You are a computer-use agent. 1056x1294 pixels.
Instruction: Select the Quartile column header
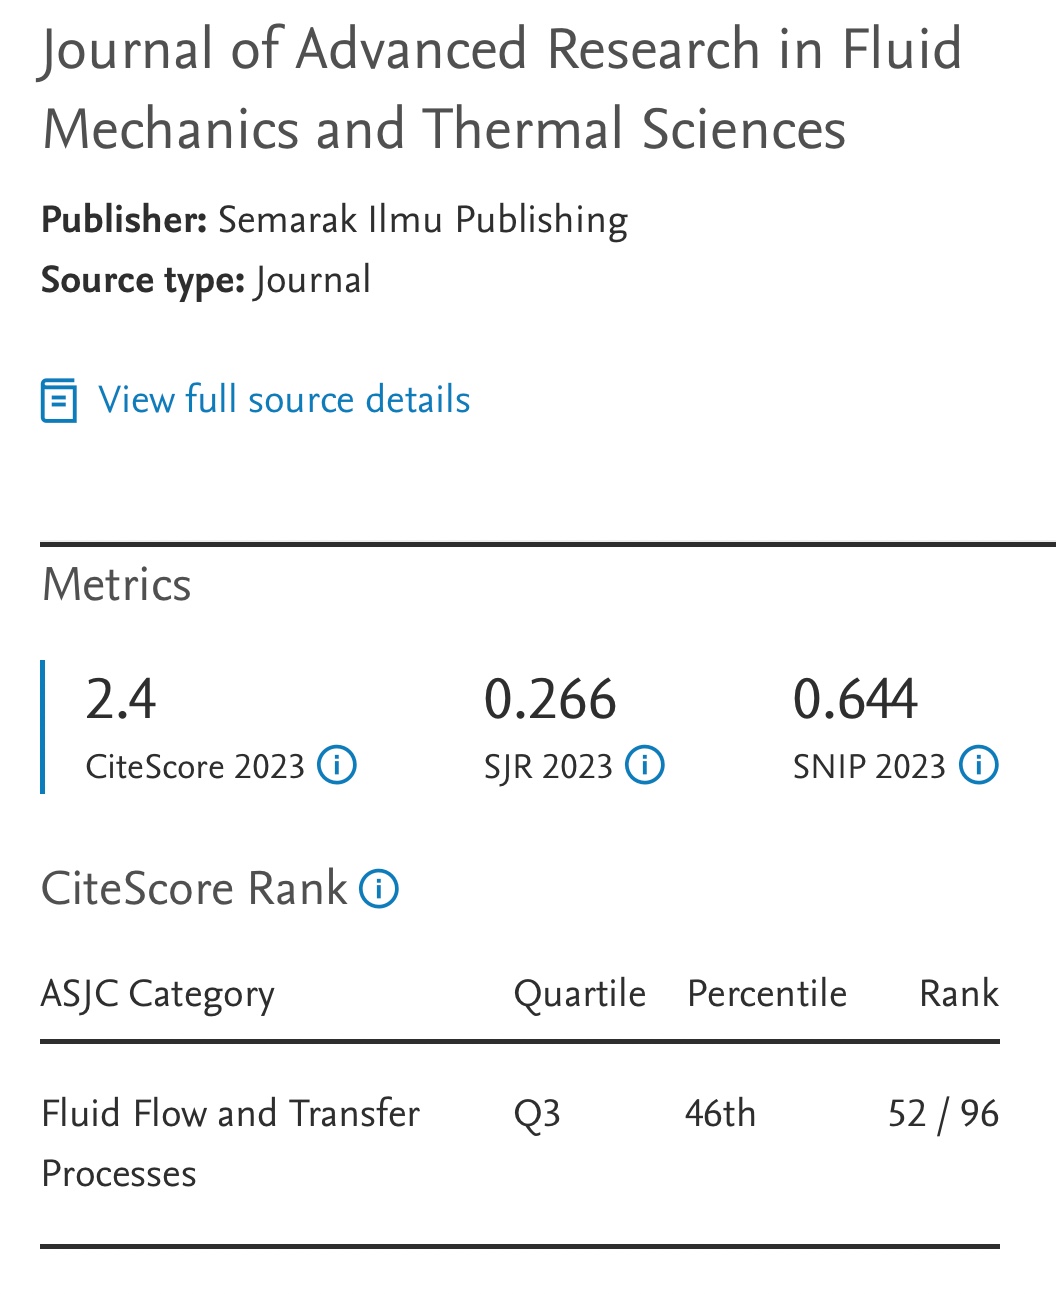pos(579,994)
